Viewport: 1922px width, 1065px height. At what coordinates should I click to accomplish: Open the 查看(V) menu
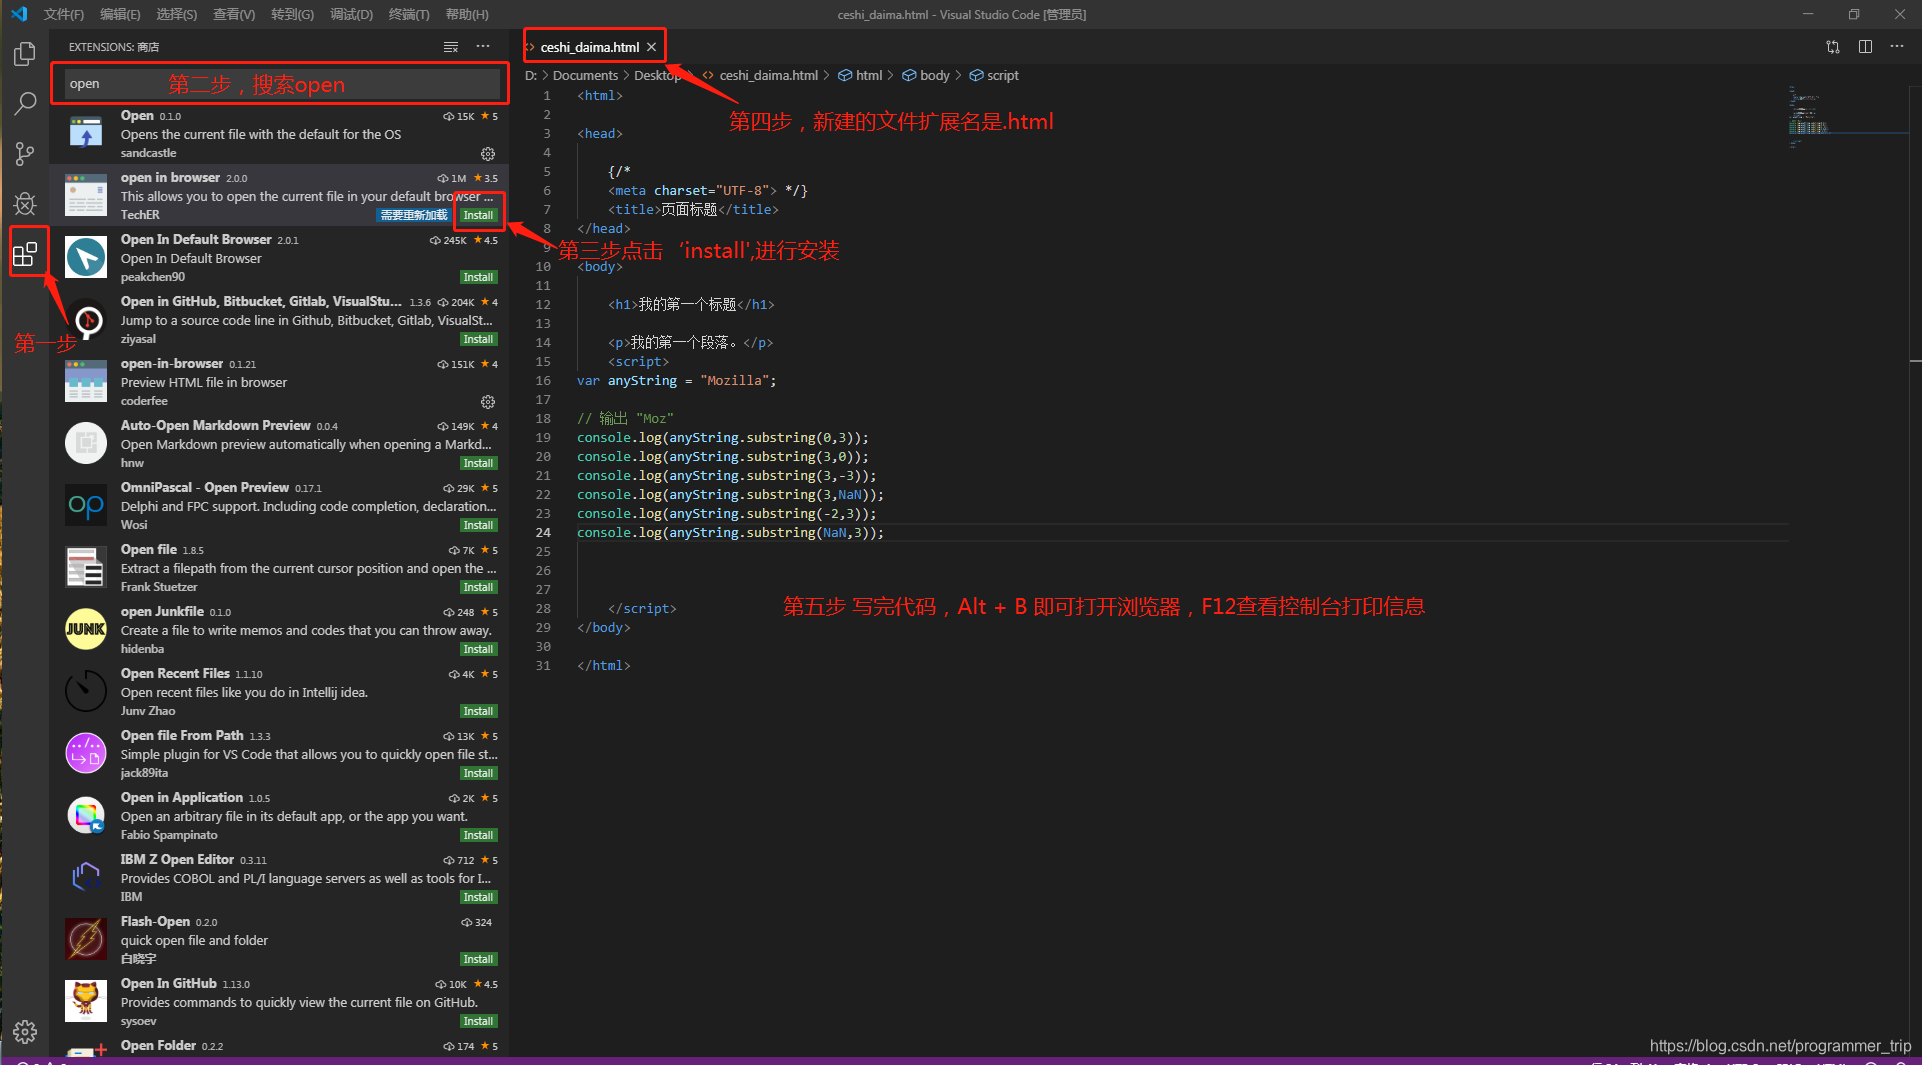[234, 14]
